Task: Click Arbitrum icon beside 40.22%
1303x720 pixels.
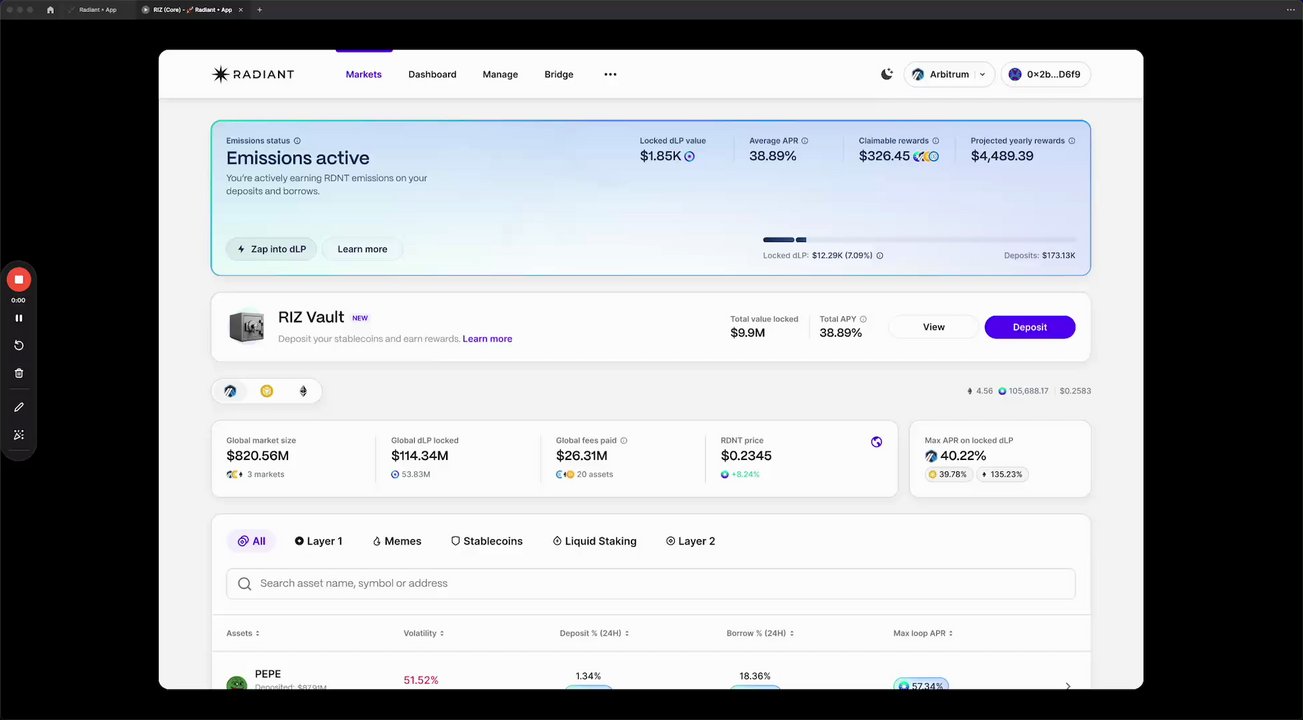Action: pos(931,456)
